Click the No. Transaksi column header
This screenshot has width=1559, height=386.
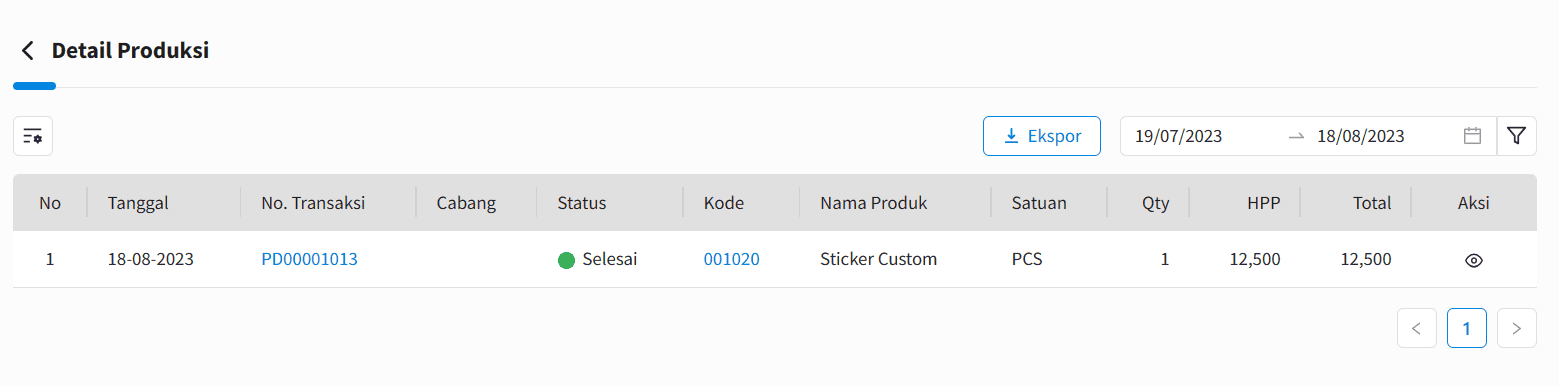coord(313,203)
